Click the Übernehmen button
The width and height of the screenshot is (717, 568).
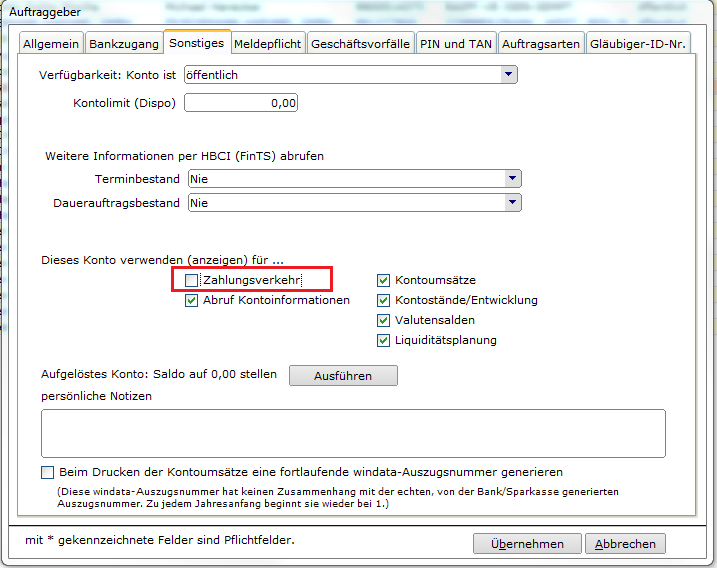point(527,544)
